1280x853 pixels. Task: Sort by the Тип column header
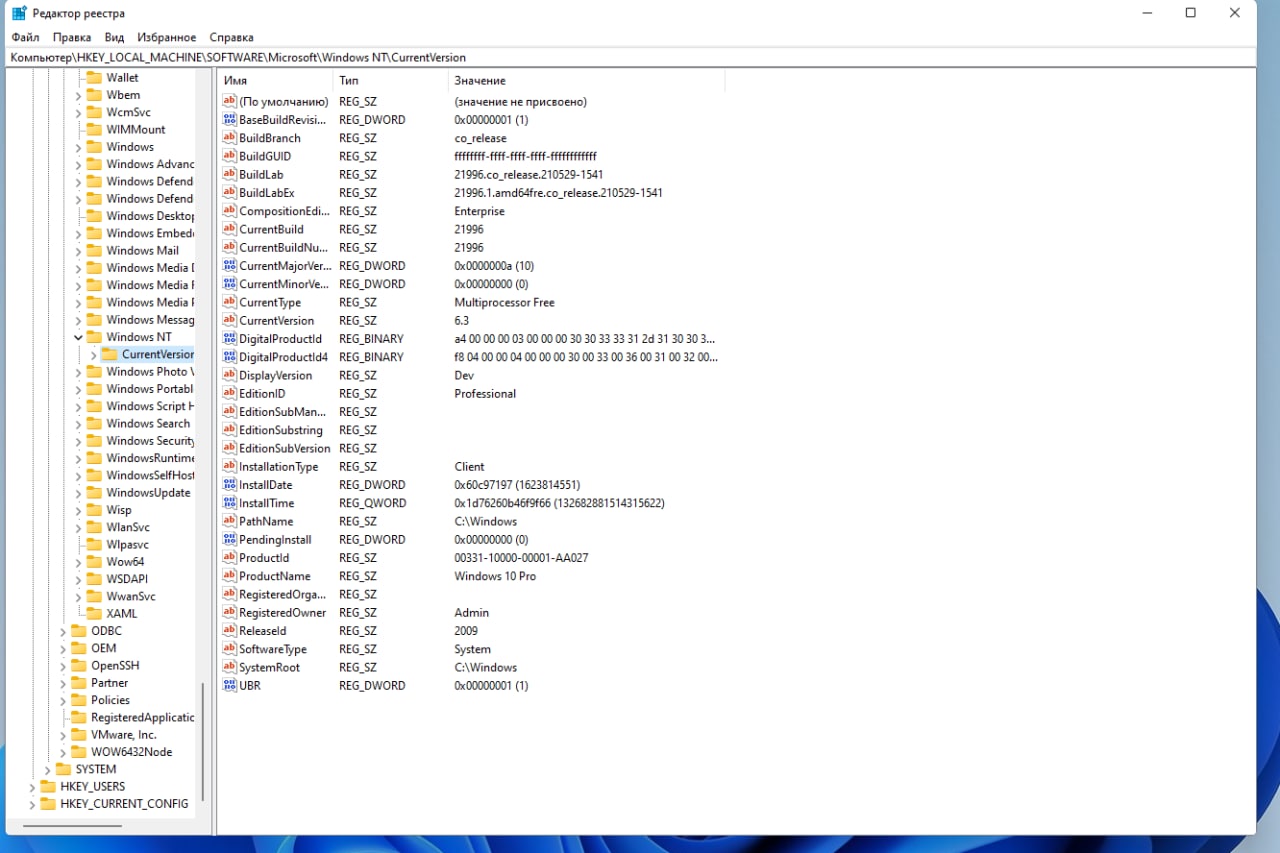point(390,80)
